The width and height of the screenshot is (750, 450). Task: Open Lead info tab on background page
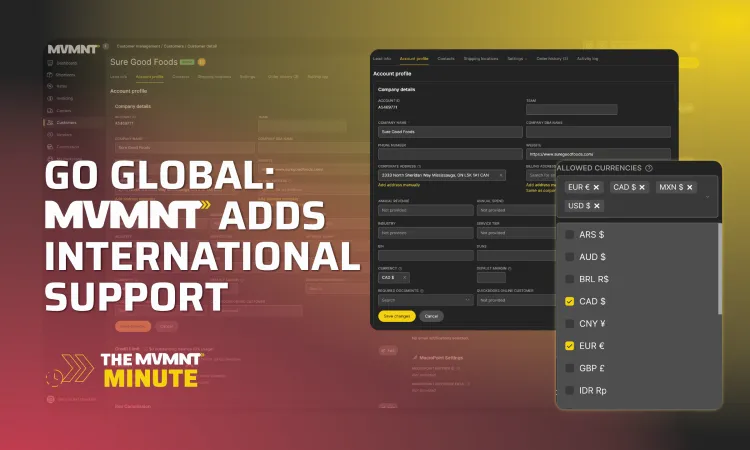[119, 77]
